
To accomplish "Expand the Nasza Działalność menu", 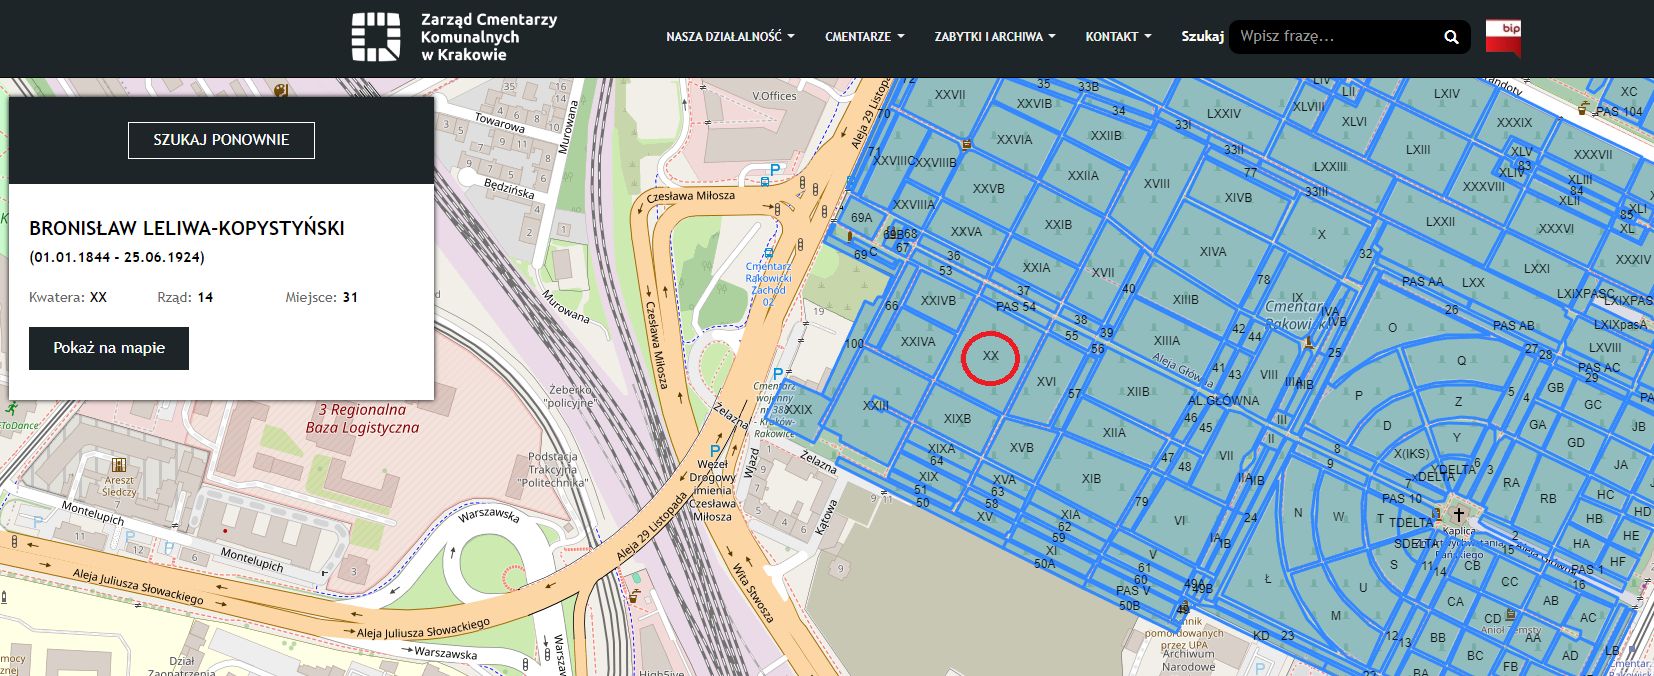I will (x=730, y=37).
